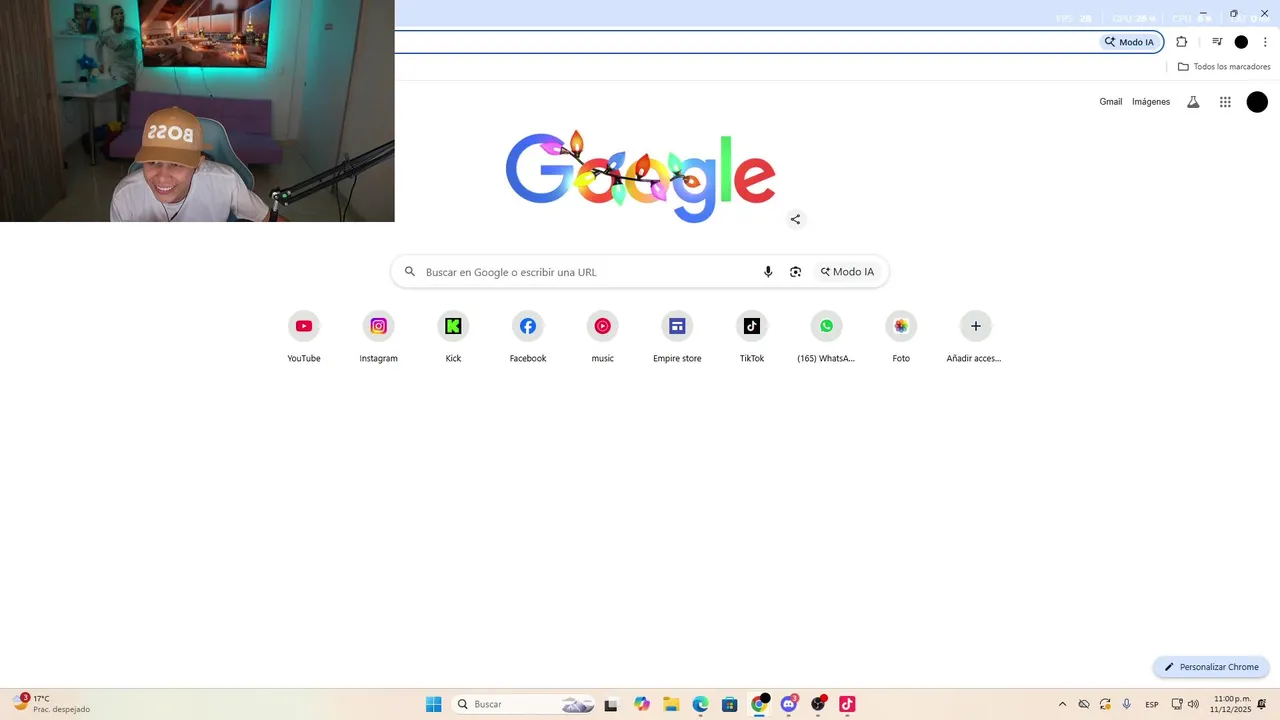The width and height of the screenshot is (1280, 720).
Task: Open Microsoft Edge from the taskbar
Action: [700, 704]
